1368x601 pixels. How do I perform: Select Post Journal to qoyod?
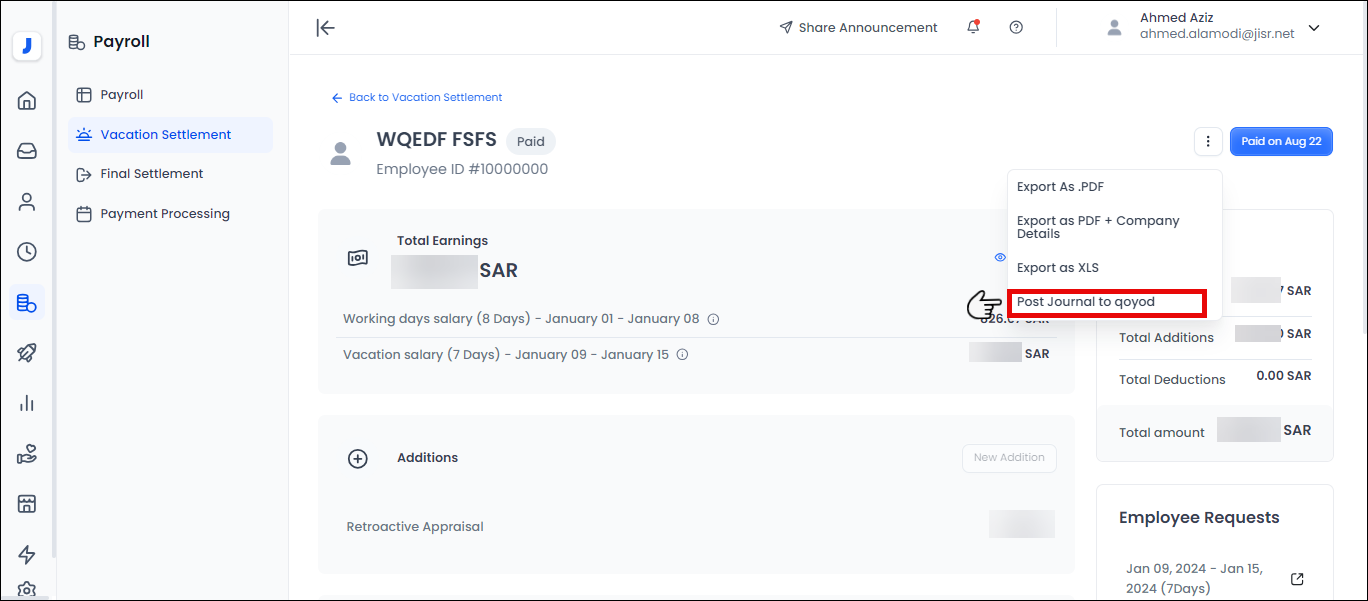1085,302
